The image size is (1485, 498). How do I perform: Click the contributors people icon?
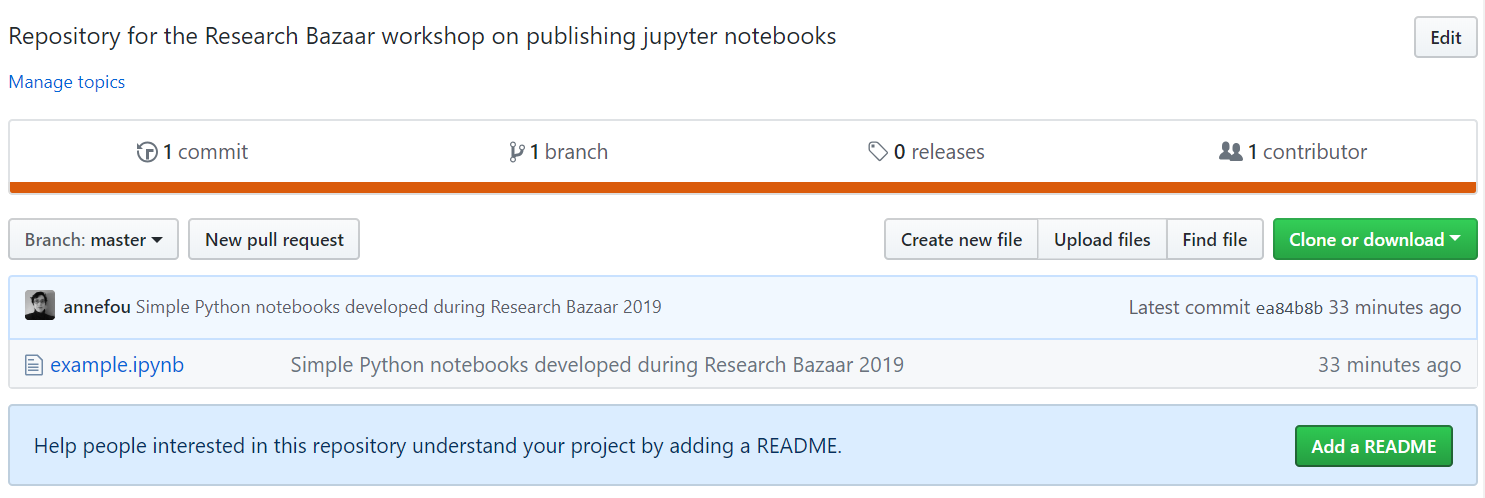tap(1231, 152)
